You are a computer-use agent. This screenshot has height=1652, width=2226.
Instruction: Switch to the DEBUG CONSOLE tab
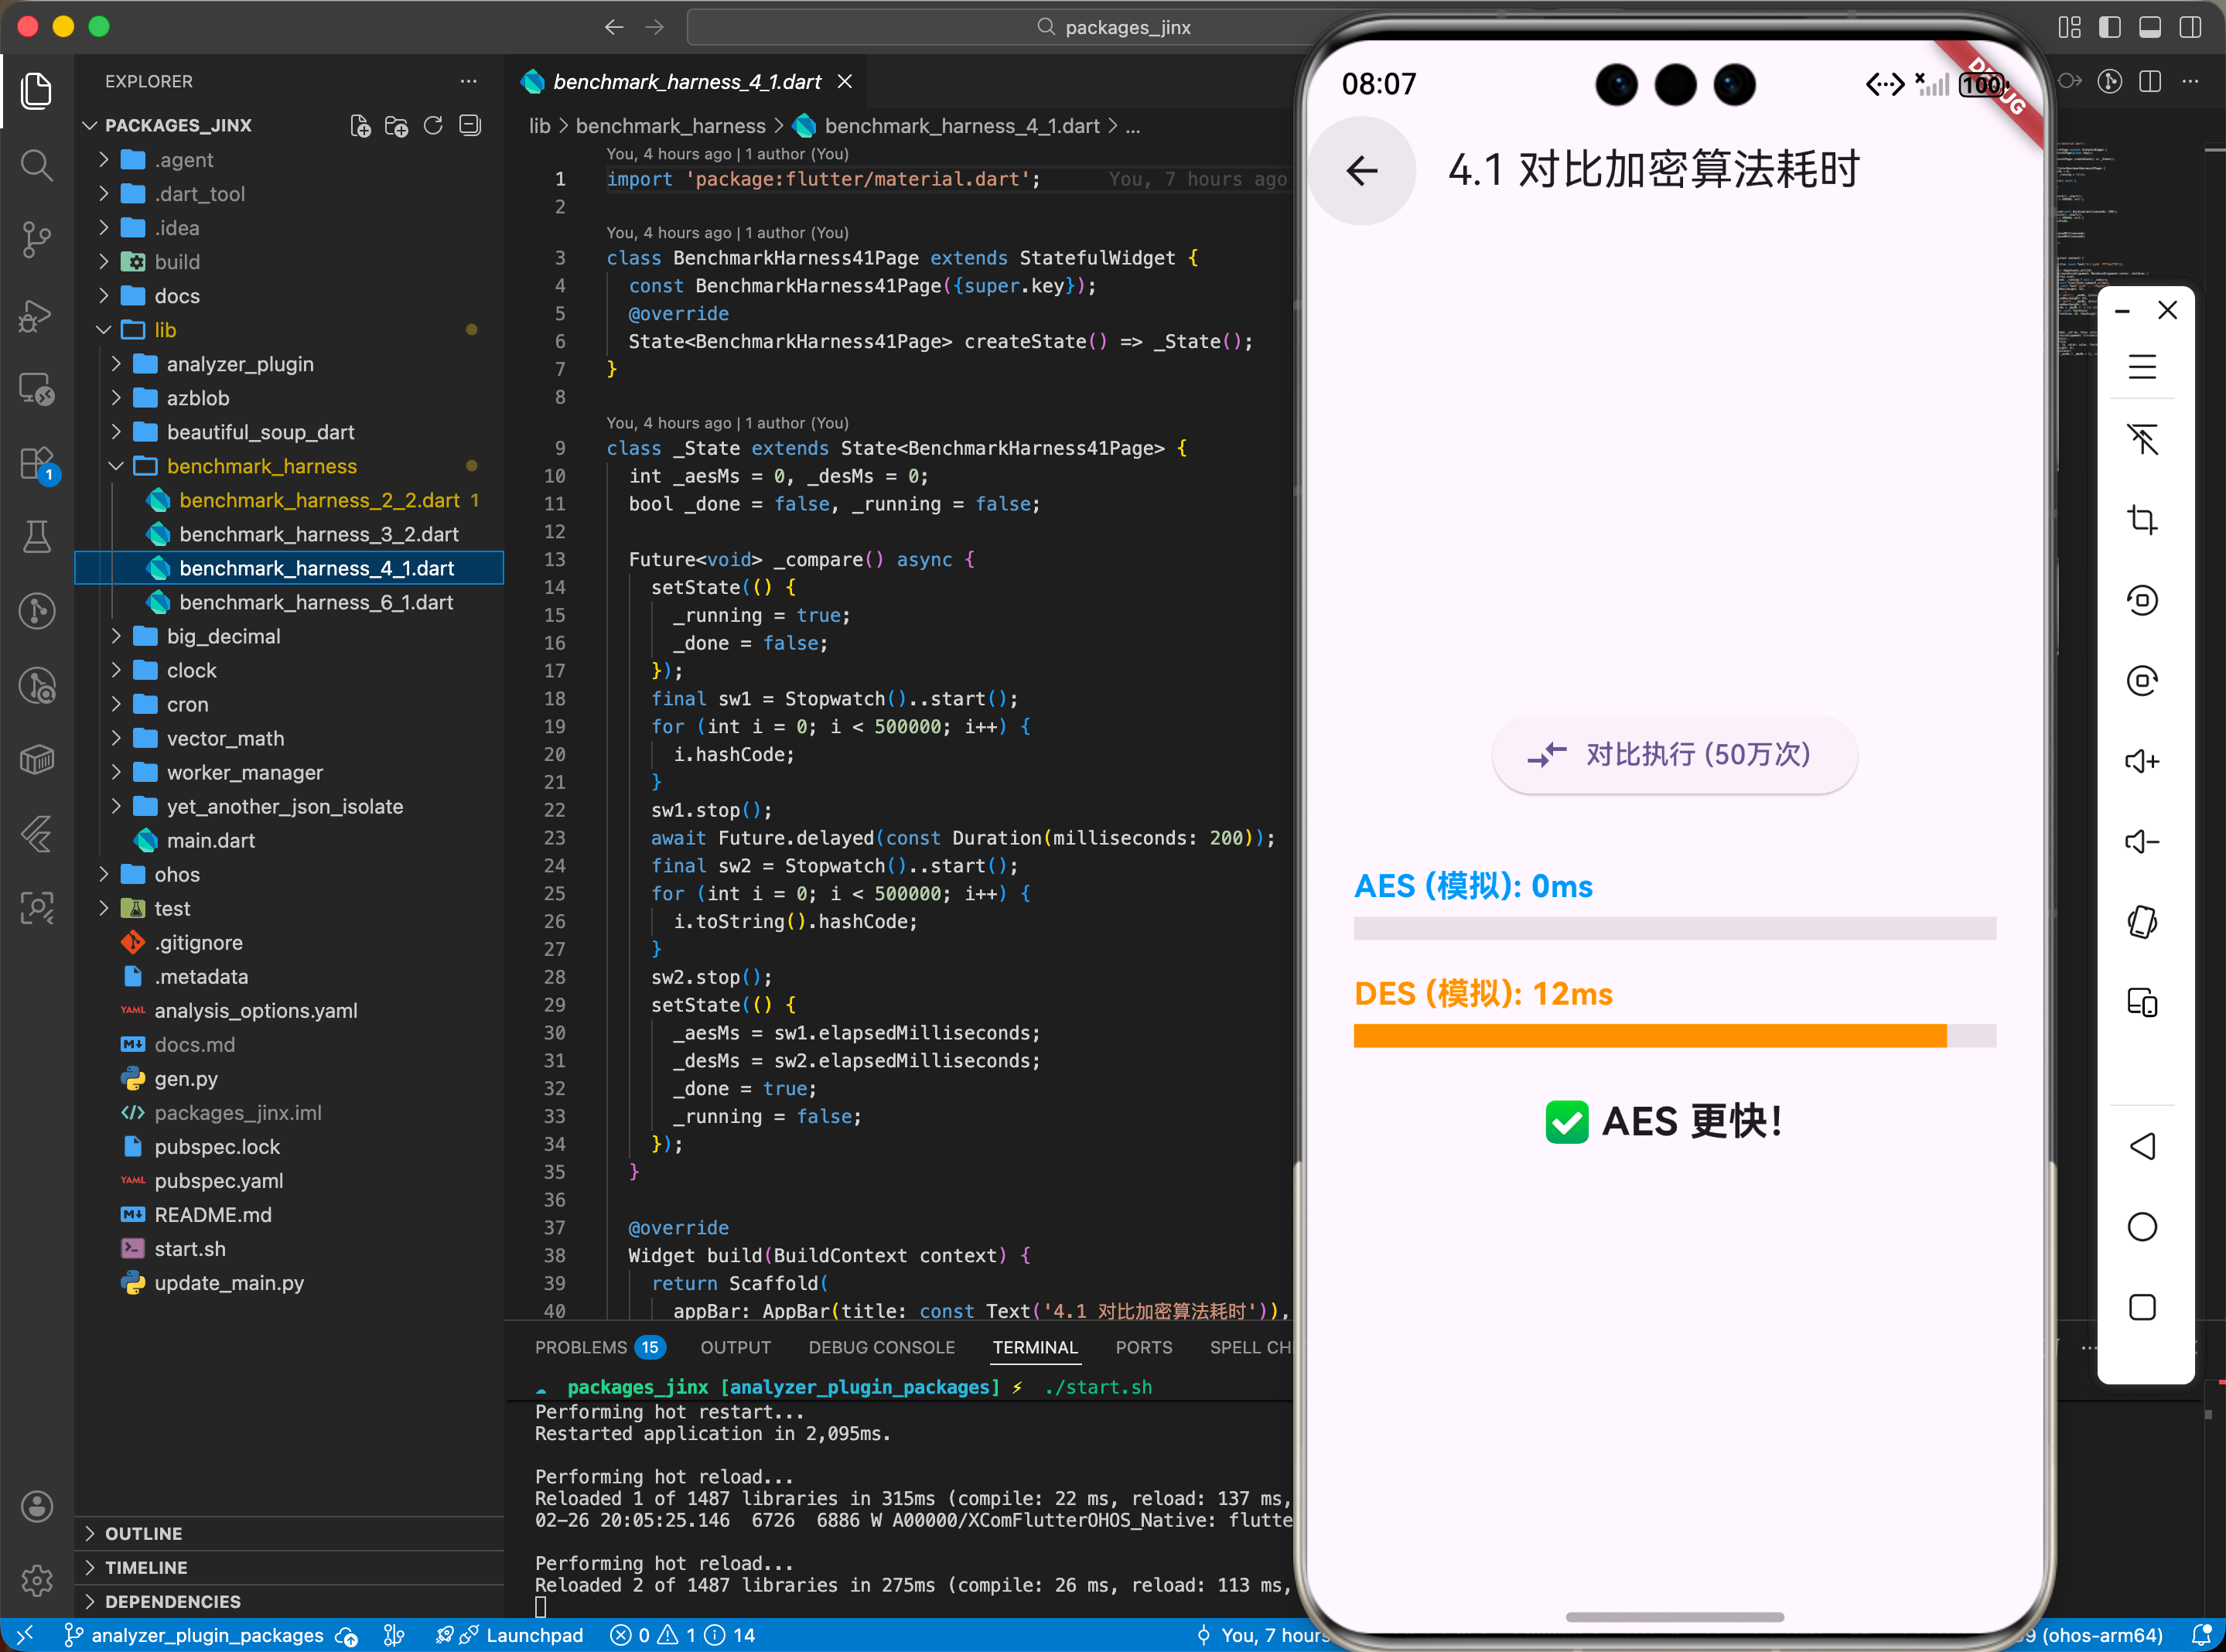click(881, 1347)
